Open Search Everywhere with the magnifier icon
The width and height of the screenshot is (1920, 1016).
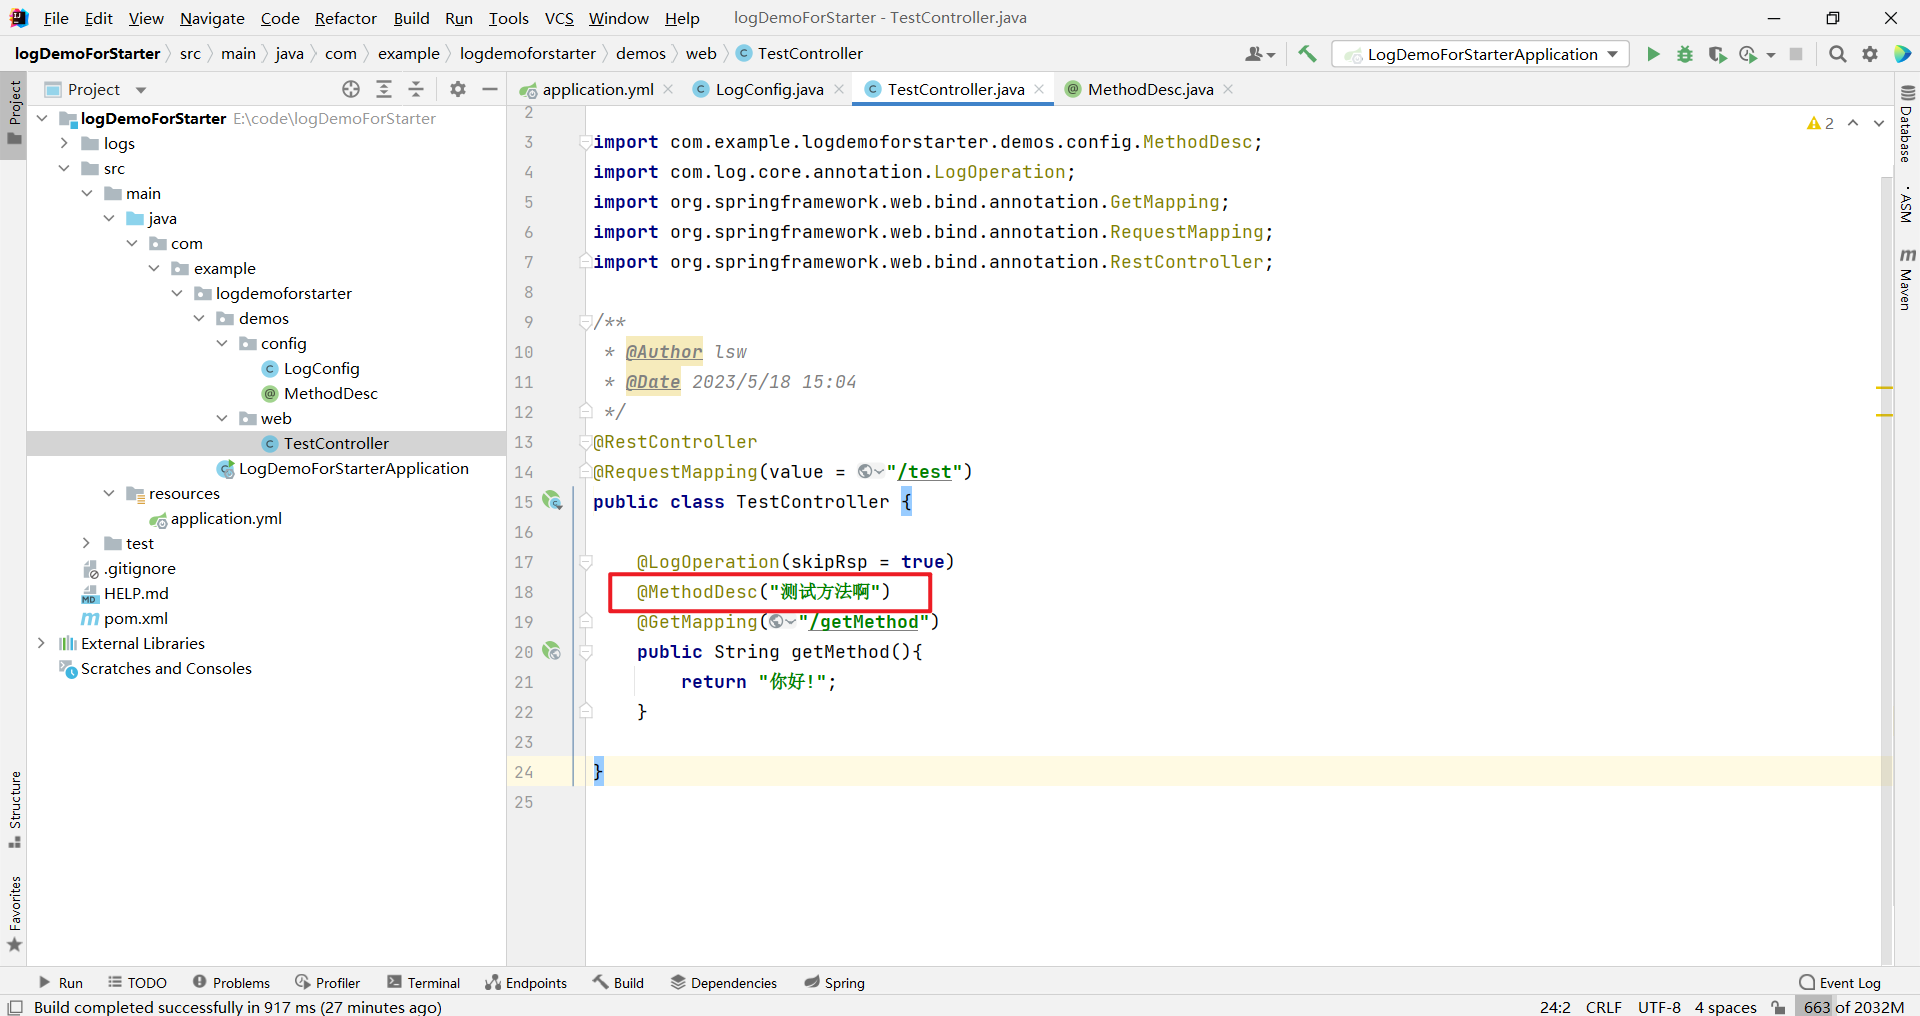(1838, 54)
